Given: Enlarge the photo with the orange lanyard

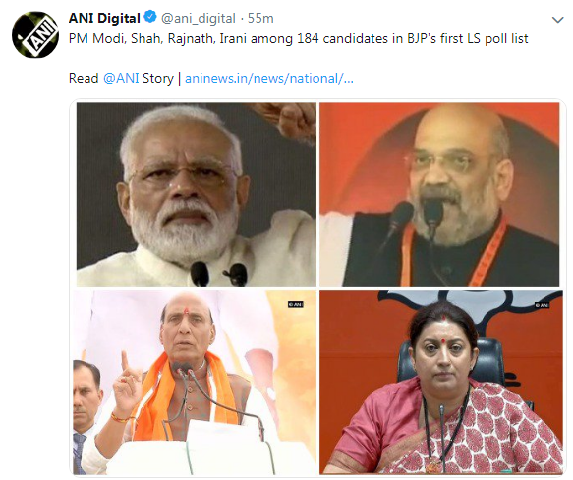Looking at the screenshot, I should point(439,194).
